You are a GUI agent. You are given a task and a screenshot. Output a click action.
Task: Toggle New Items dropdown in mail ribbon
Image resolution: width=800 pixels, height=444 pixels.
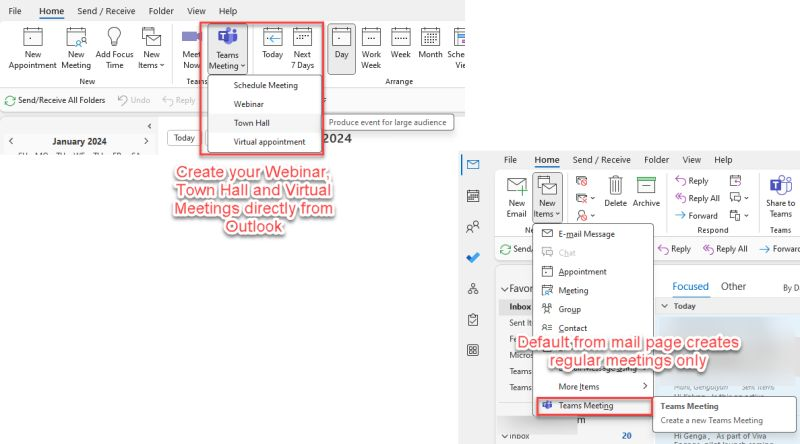[x=547, y=197]
